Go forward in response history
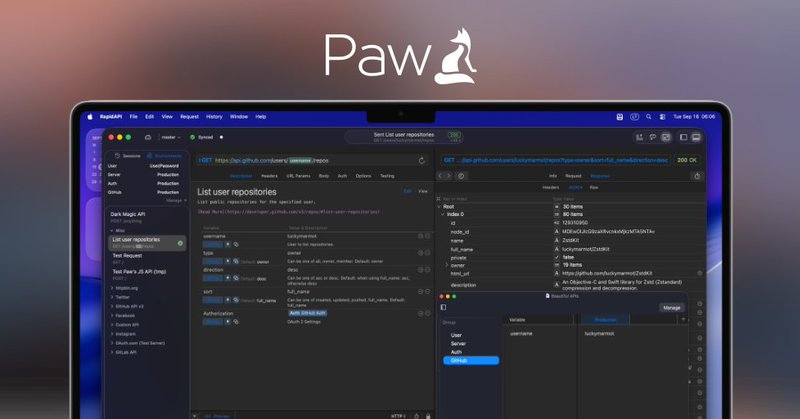This screenshot has height=419, width=800. 449,176
